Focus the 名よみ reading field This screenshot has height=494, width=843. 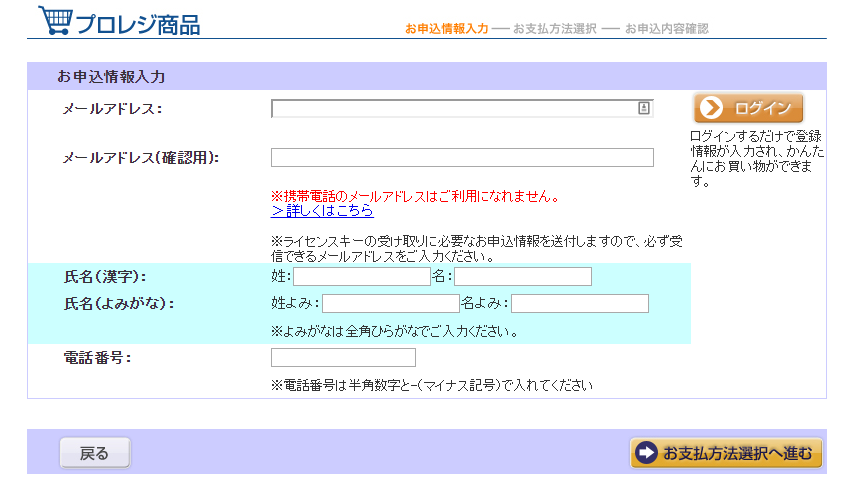click(580, 304)
